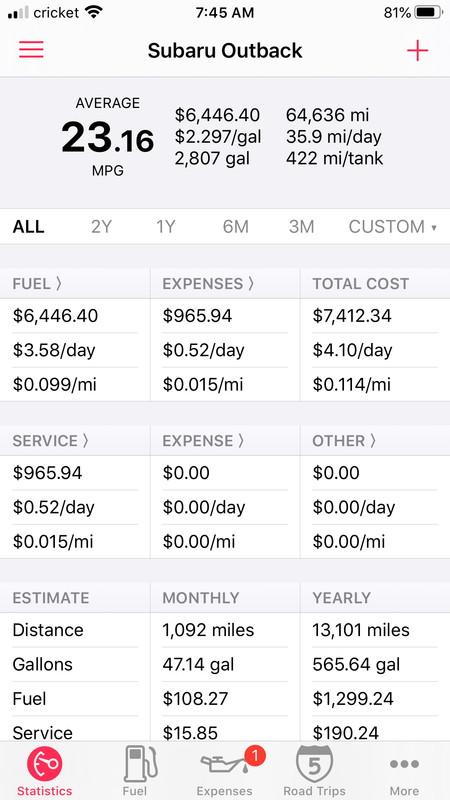
Task: Expand the SERVICE section header
Action: (x=51, y=441)
